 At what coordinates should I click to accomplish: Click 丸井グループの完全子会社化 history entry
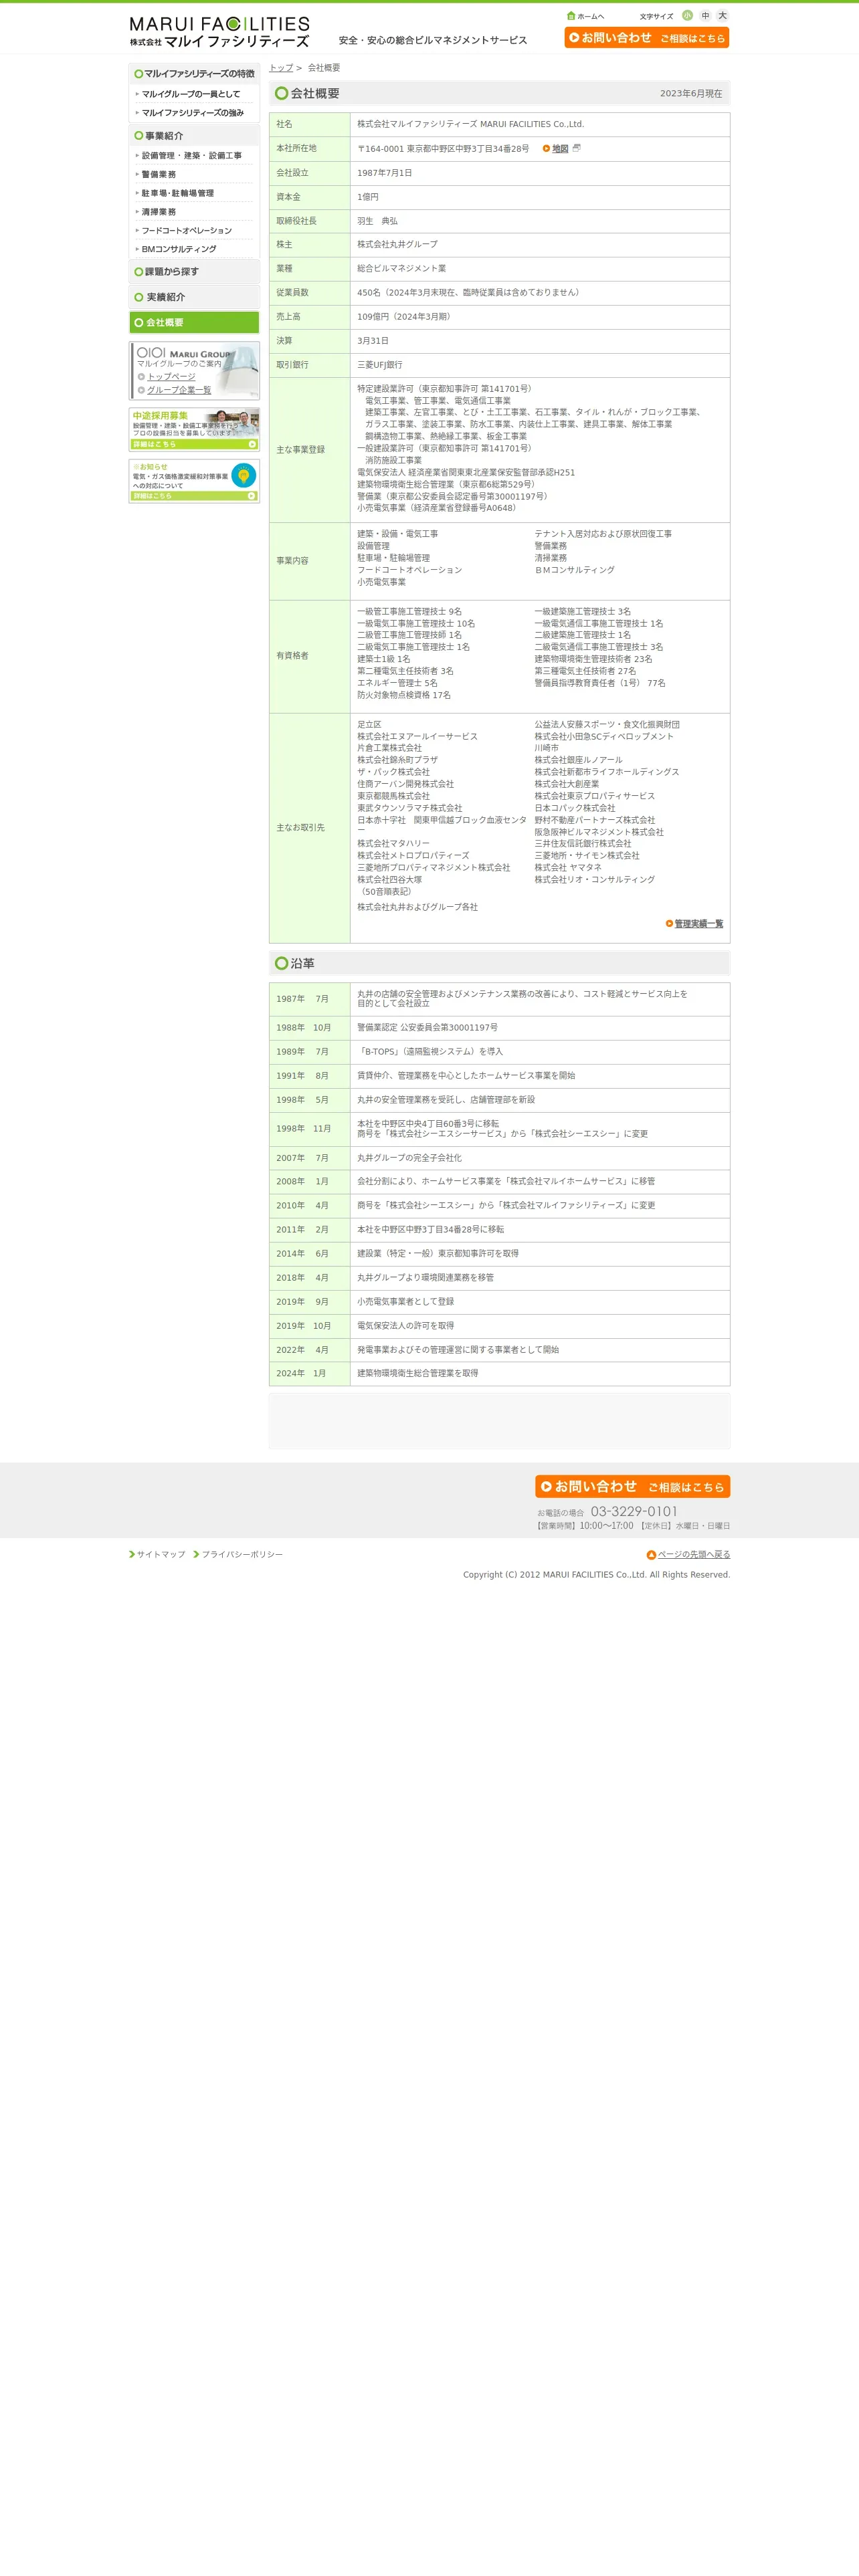tap(410, 1158)
